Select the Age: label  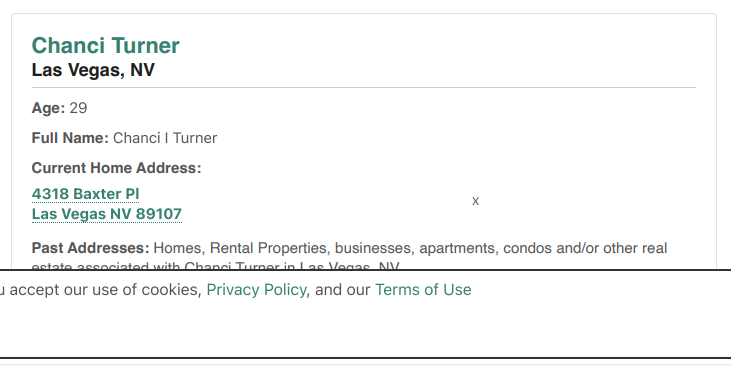tap(48, 108)
